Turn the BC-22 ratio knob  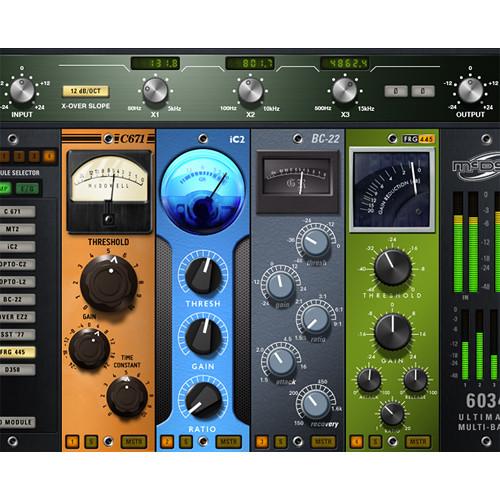pyautogui.click(x=315, y=319)
